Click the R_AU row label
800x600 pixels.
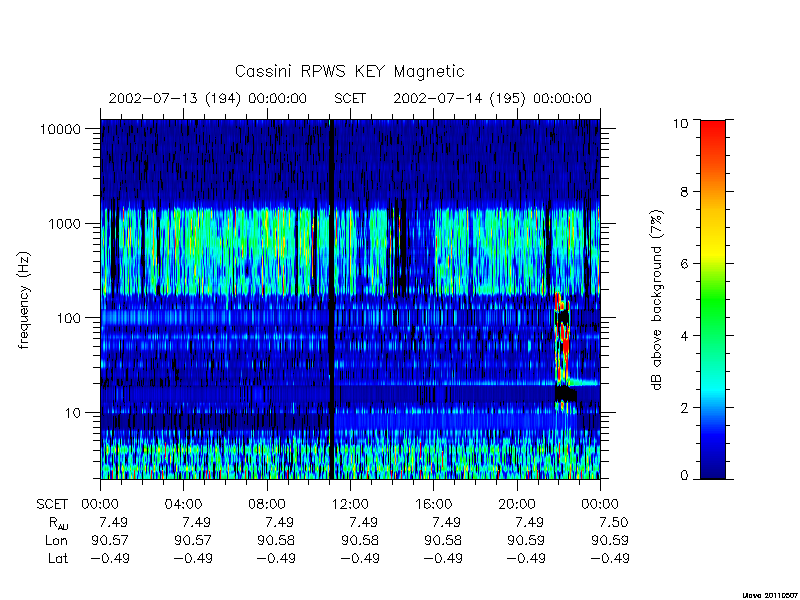[x=59, y=523]
